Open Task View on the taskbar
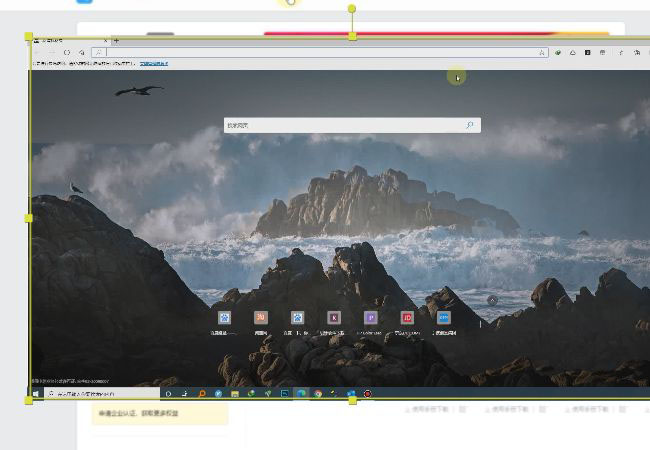 pyautogui.click(x=184, y=394)
